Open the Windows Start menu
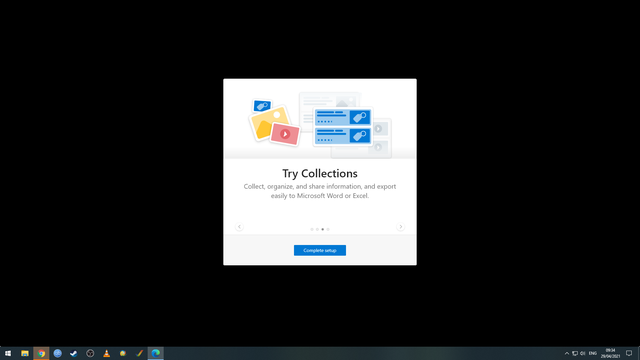Viewport: 640px width, 360px height. 8,353
